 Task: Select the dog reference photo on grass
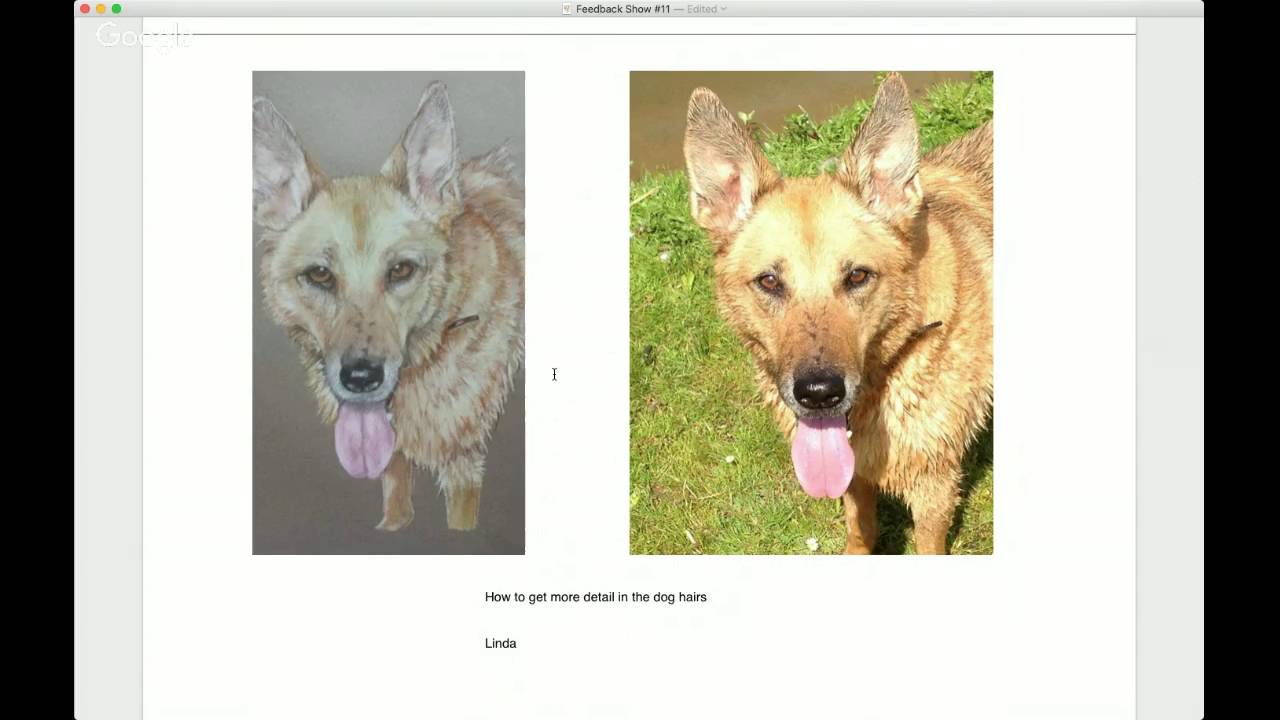click(811, 312)
